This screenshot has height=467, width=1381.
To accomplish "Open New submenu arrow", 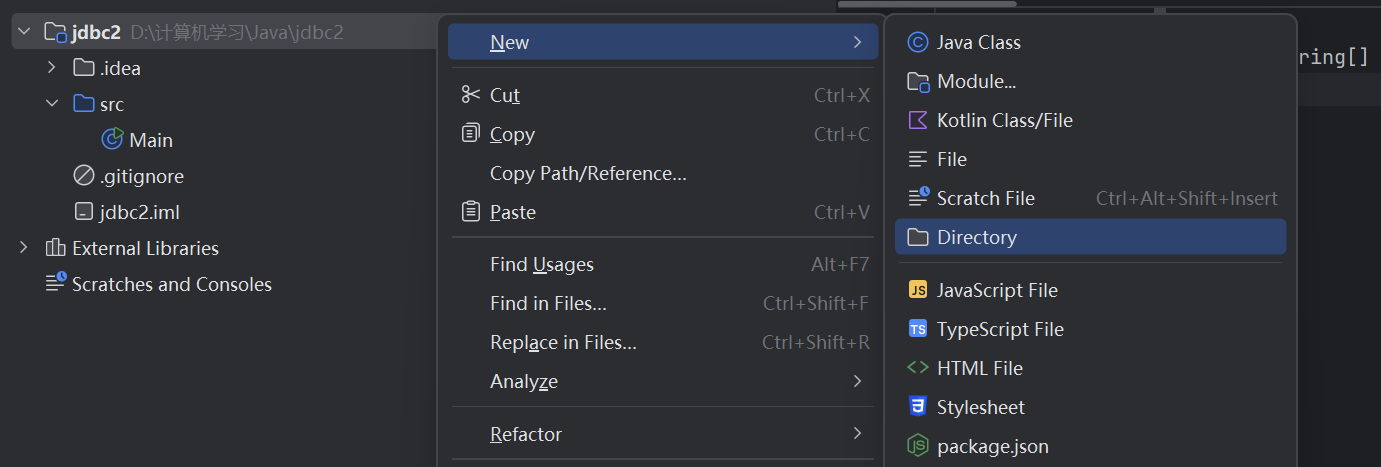I will pyautogui.click(x=857, y=42).
